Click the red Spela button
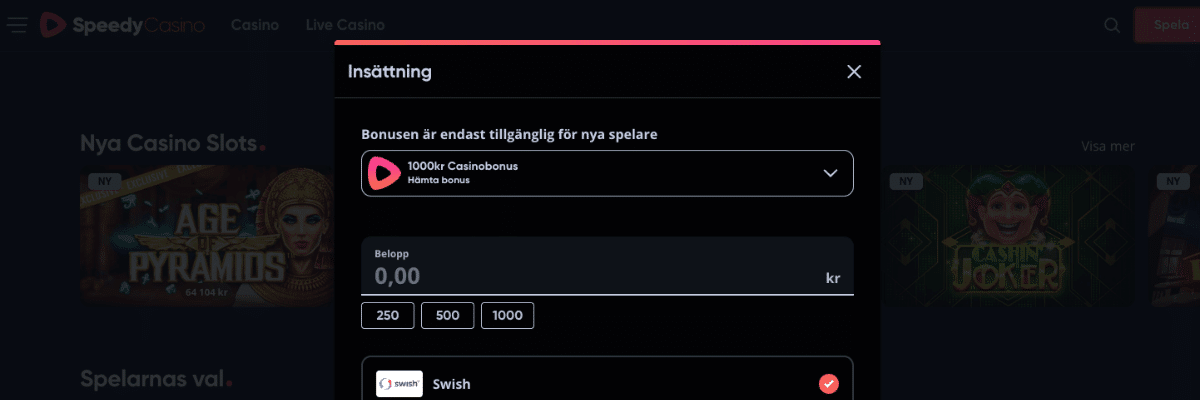1200x400 pixels. click(1167, 25)
